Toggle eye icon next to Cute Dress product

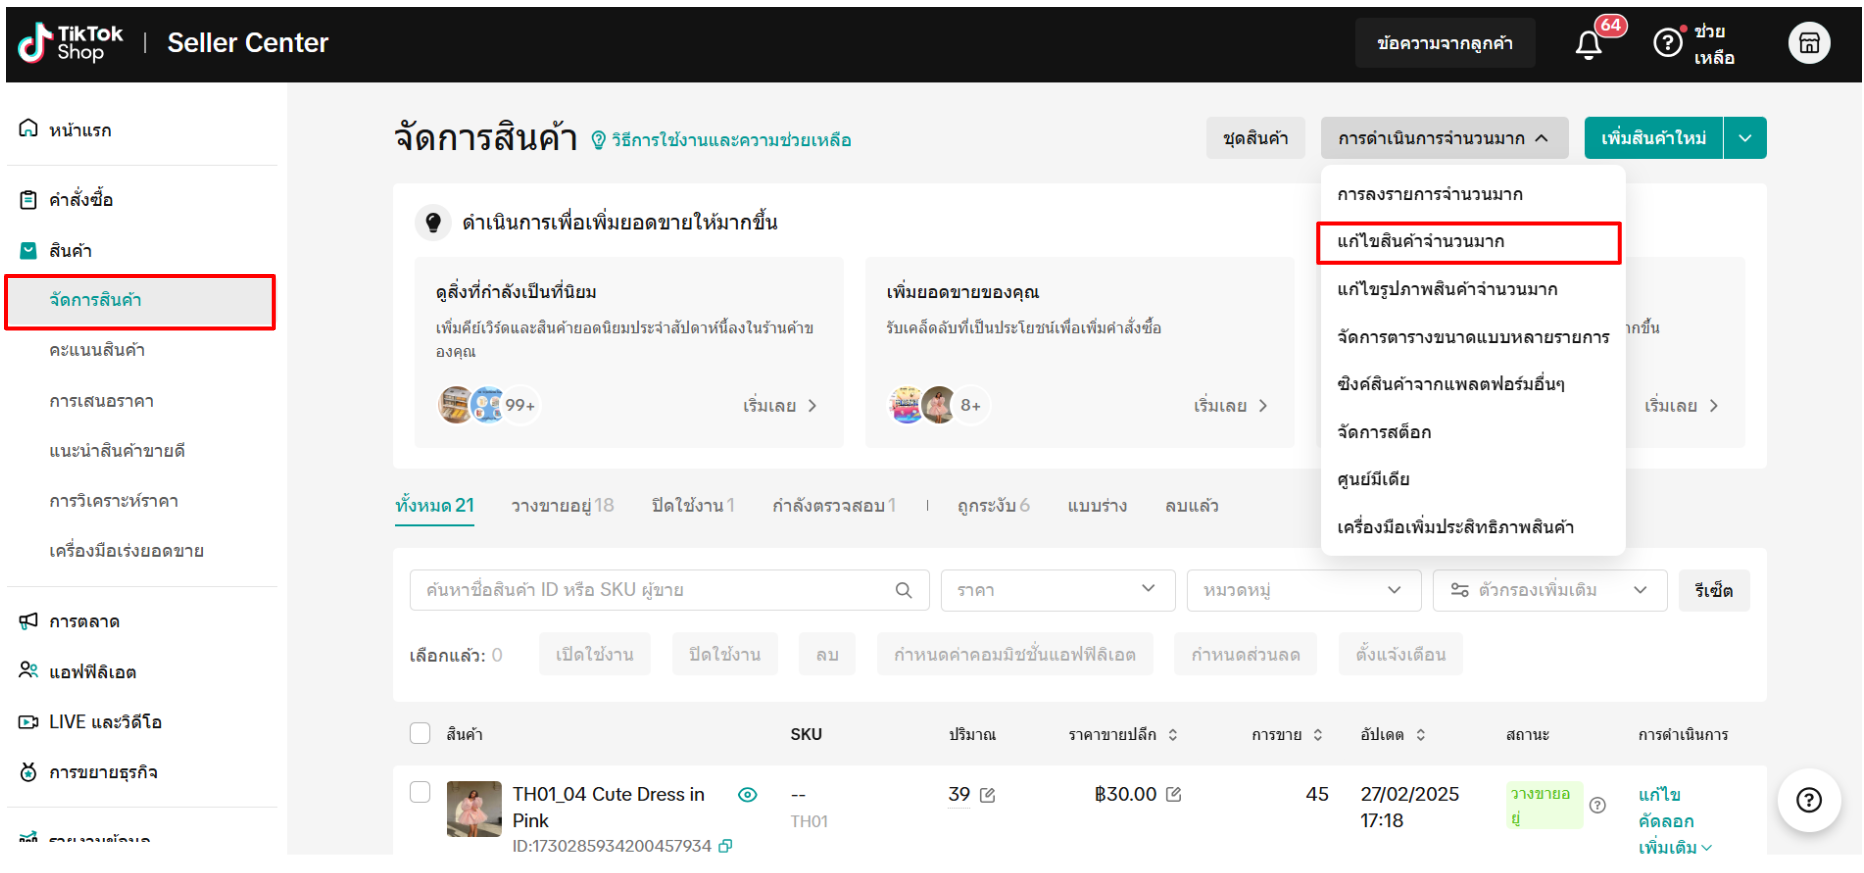click(747, 795)
